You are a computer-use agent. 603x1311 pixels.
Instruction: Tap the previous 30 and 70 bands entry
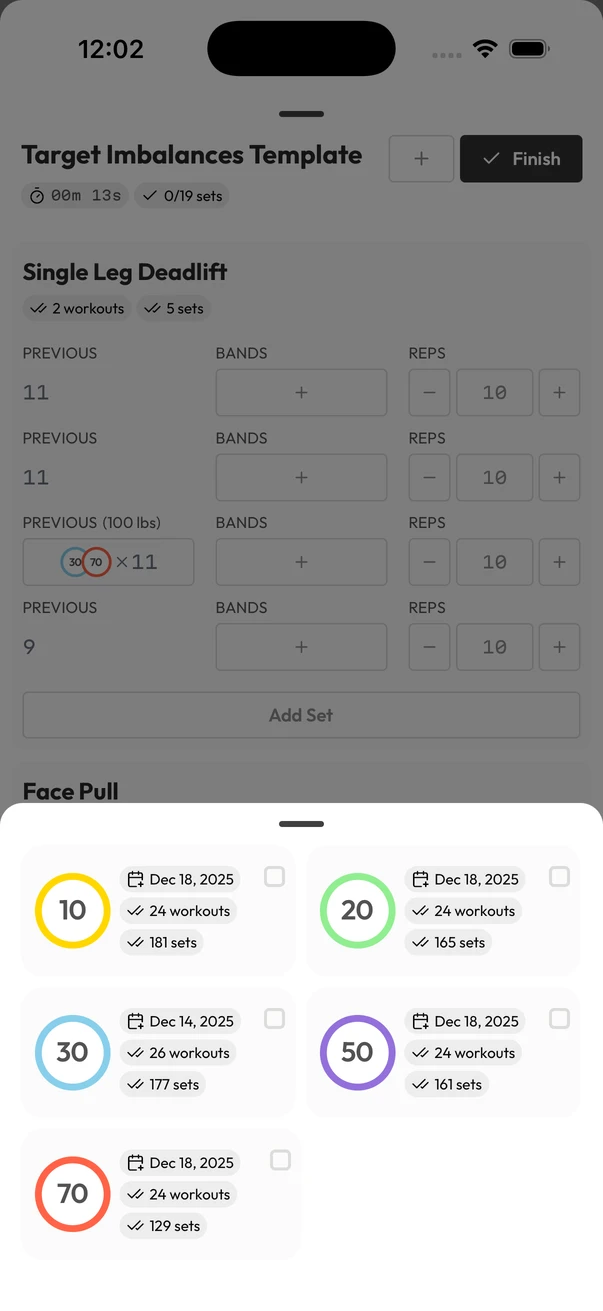[x=108, y=562]
